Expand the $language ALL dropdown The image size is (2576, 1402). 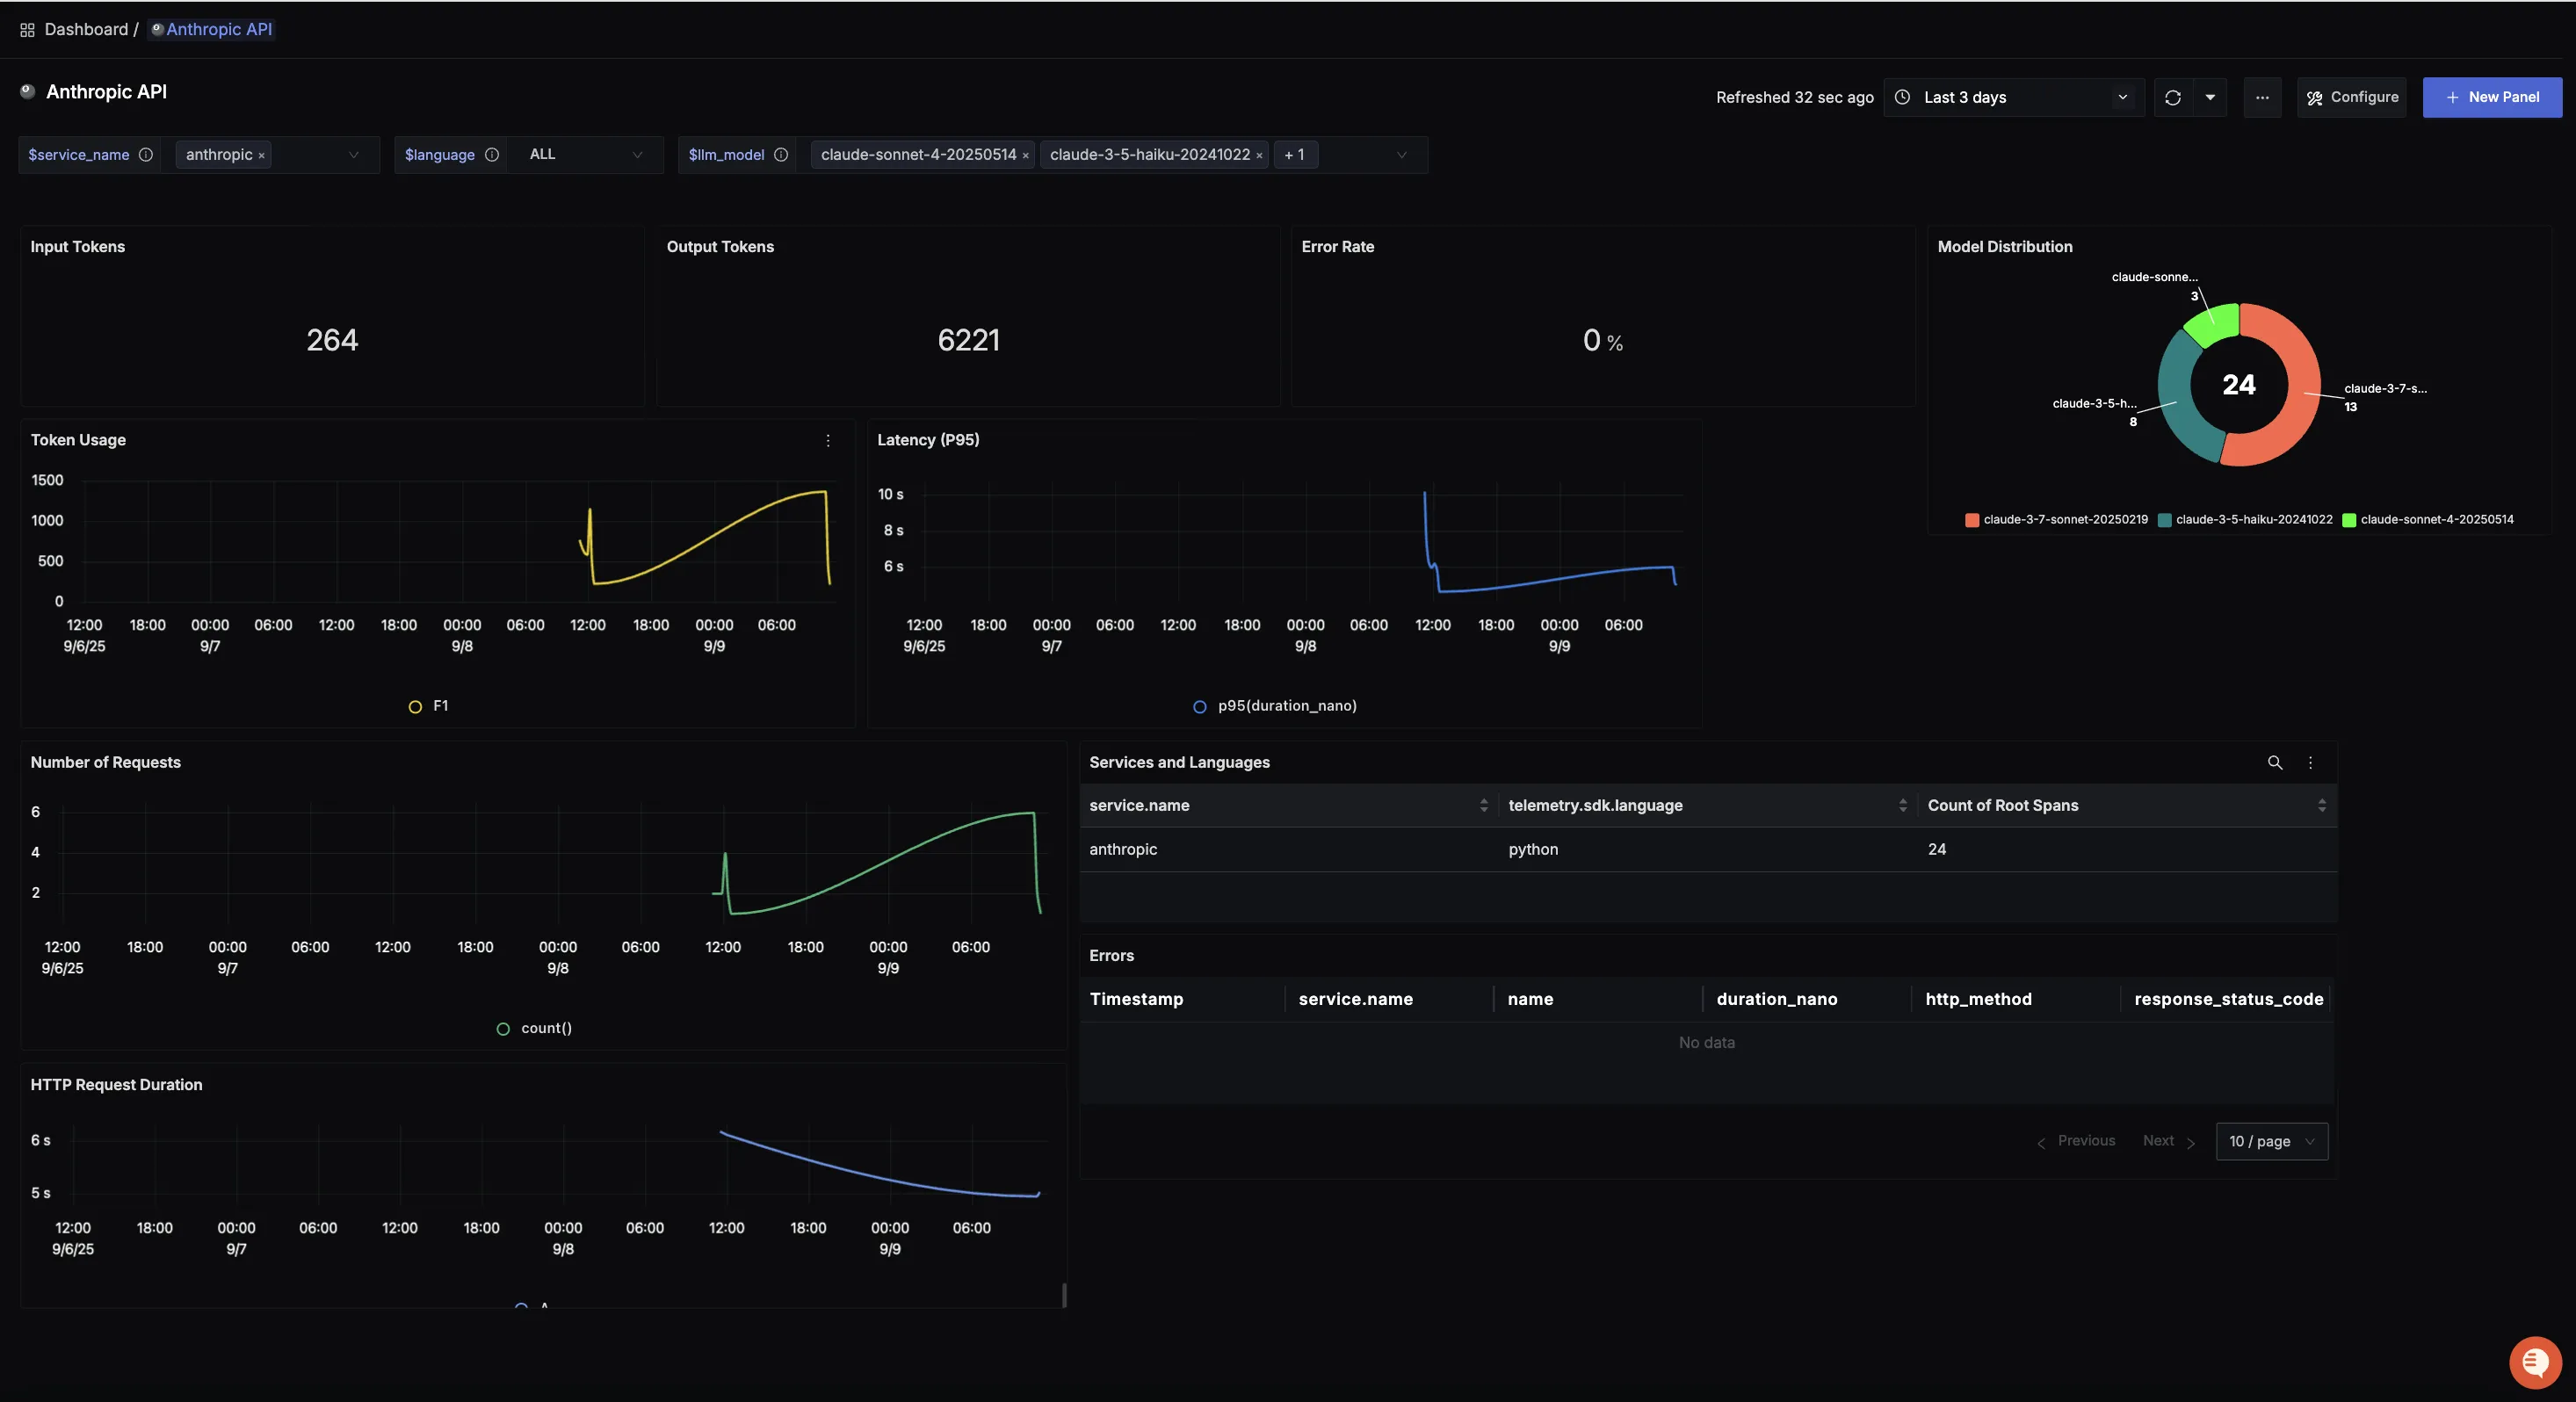(585, 154)
